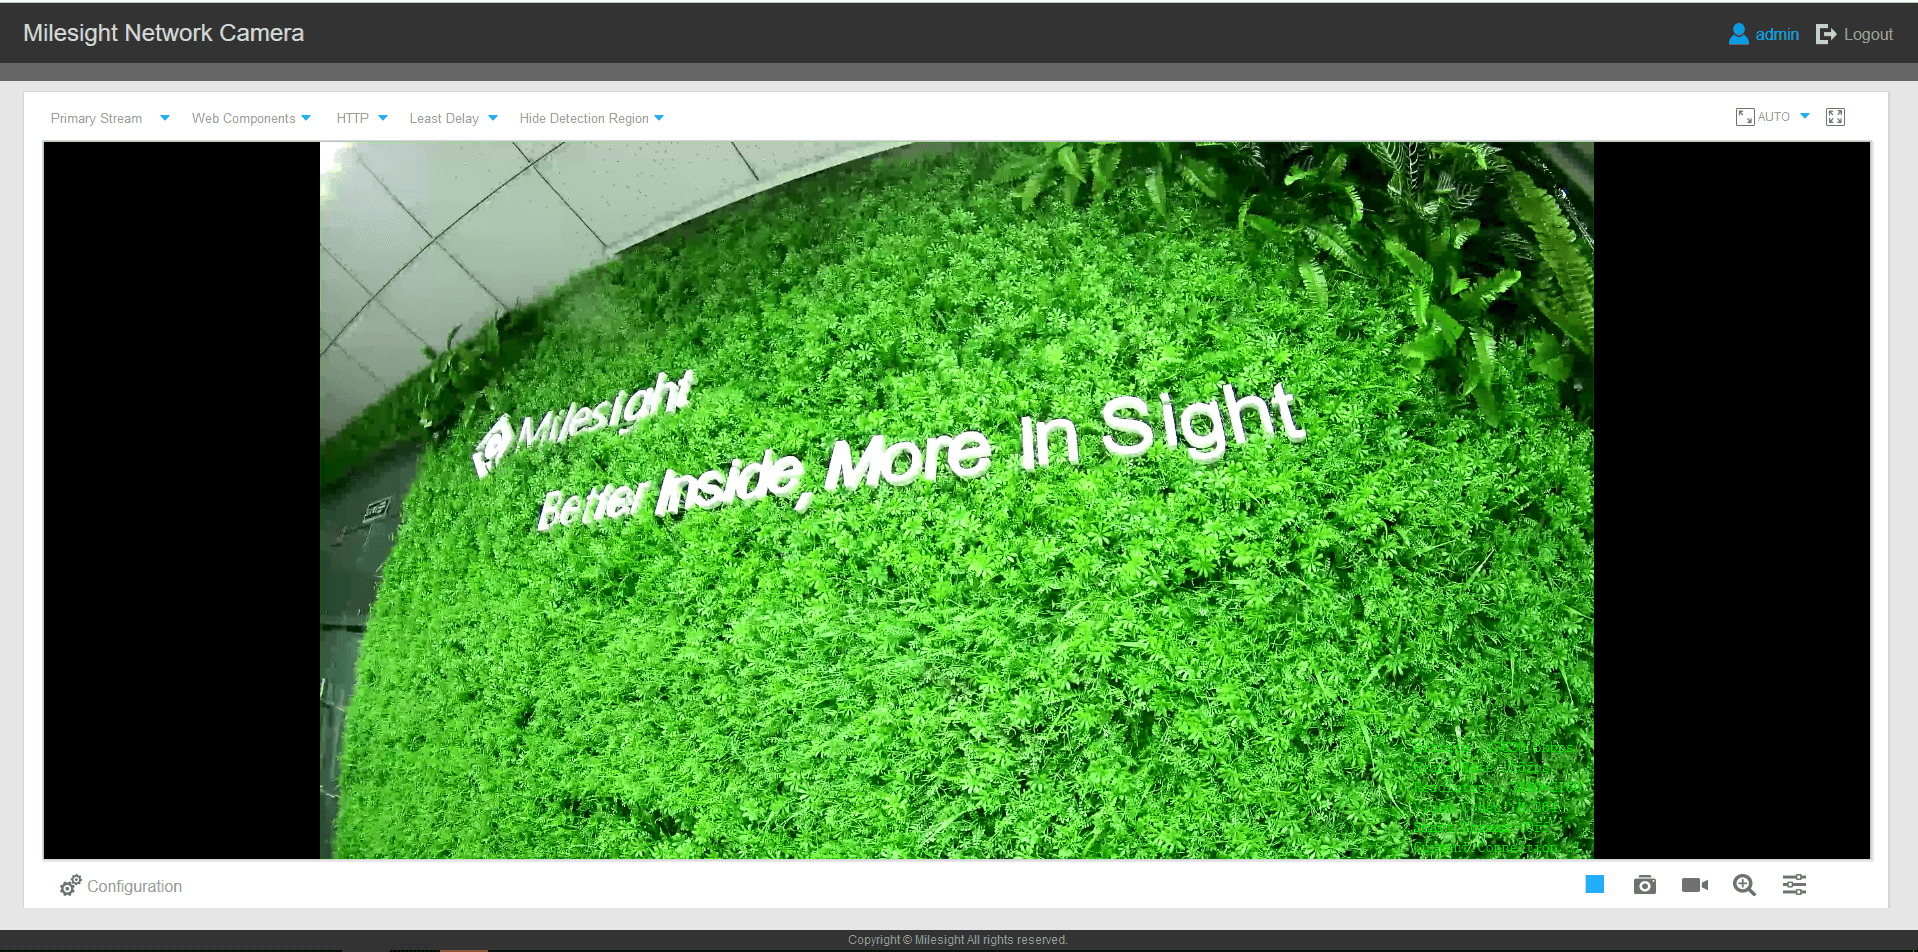Viewport: 1918px width, 952px height.
Task: Click the blue stop live view icon
Action: click(x=1594, y=885)
